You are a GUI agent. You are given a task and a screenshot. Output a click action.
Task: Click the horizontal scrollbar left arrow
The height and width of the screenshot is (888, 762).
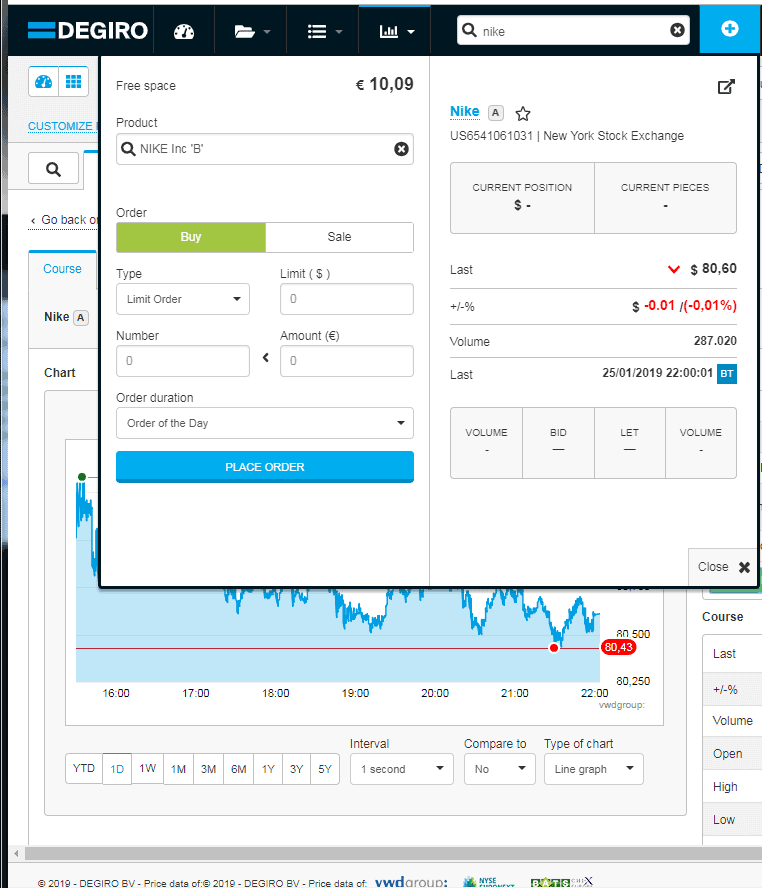point(16,853)
